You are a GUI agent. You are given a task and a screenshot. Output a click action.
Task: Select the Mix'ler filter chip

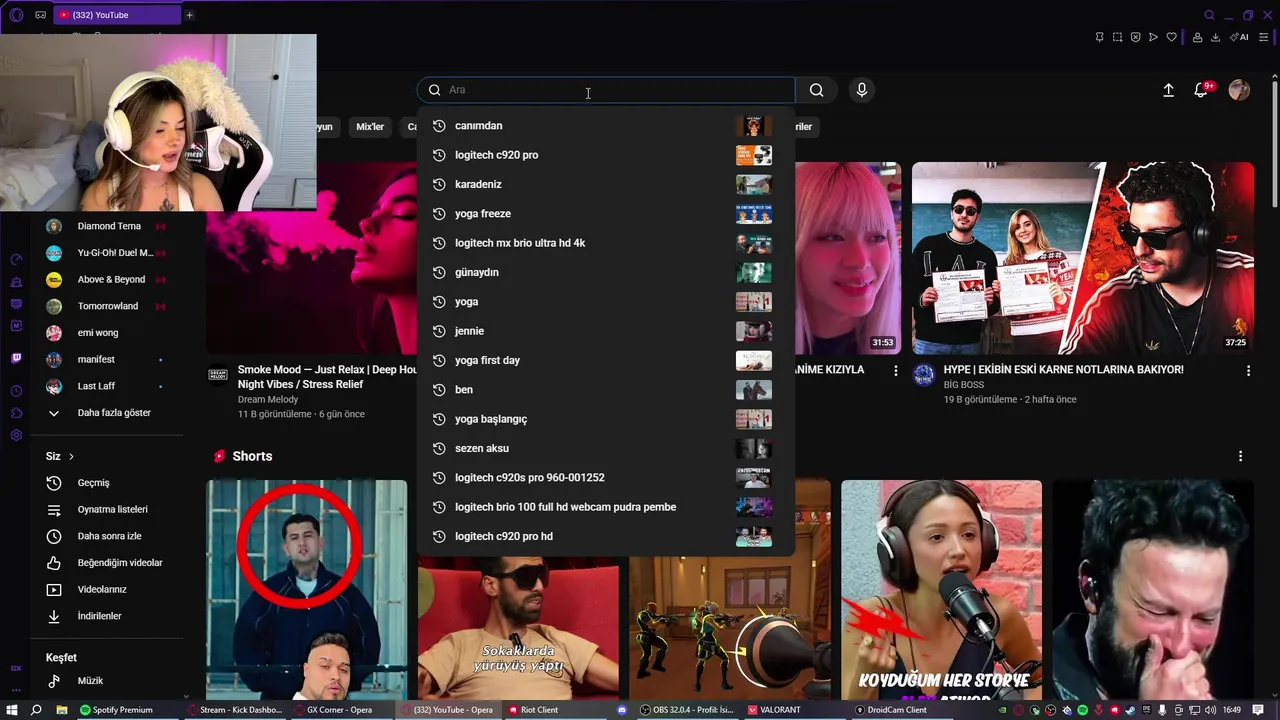tap(370, 127)
